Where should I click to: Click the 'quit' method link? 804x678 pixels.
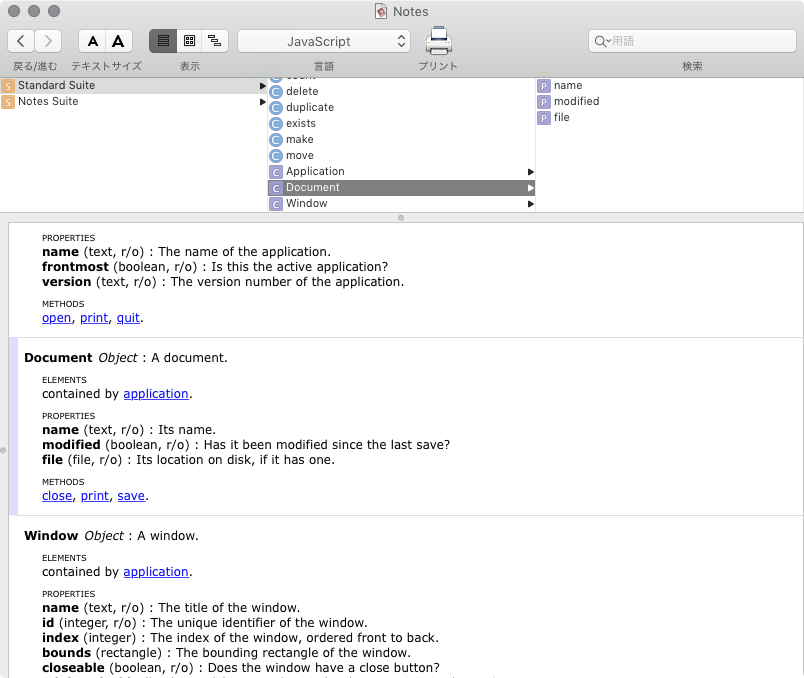(128, 318)
